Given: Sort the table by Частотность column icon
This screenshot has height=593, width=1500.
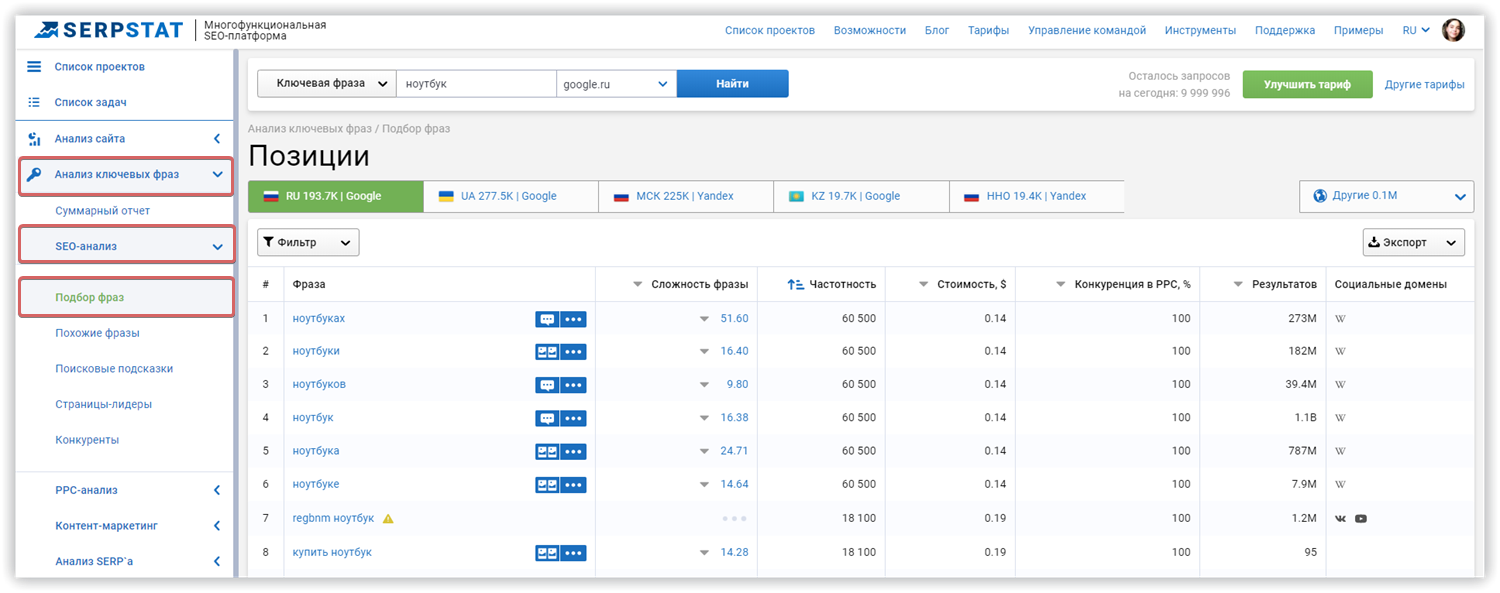Looking at the screenshot, I should pos(796,285).
